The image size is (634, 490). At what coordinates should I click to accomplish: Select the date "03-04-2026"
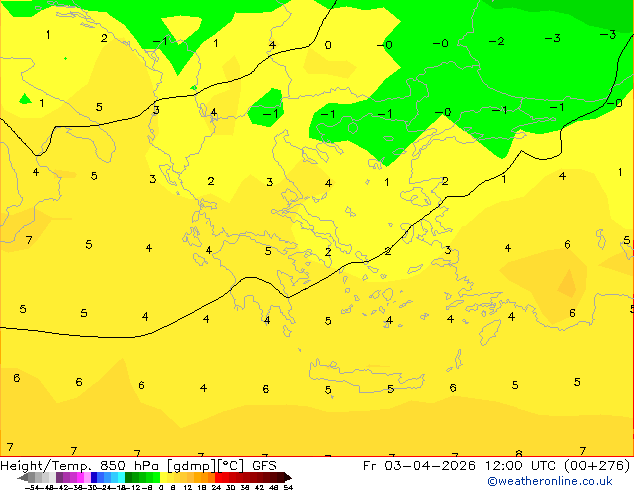click(x=430, y=466)
